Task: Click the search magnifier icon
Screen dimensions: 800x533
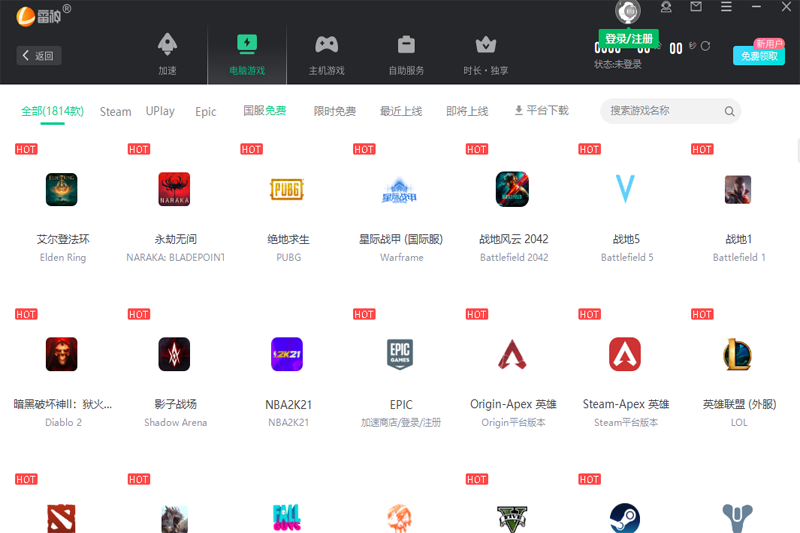Action: click(x=730, y=111)
